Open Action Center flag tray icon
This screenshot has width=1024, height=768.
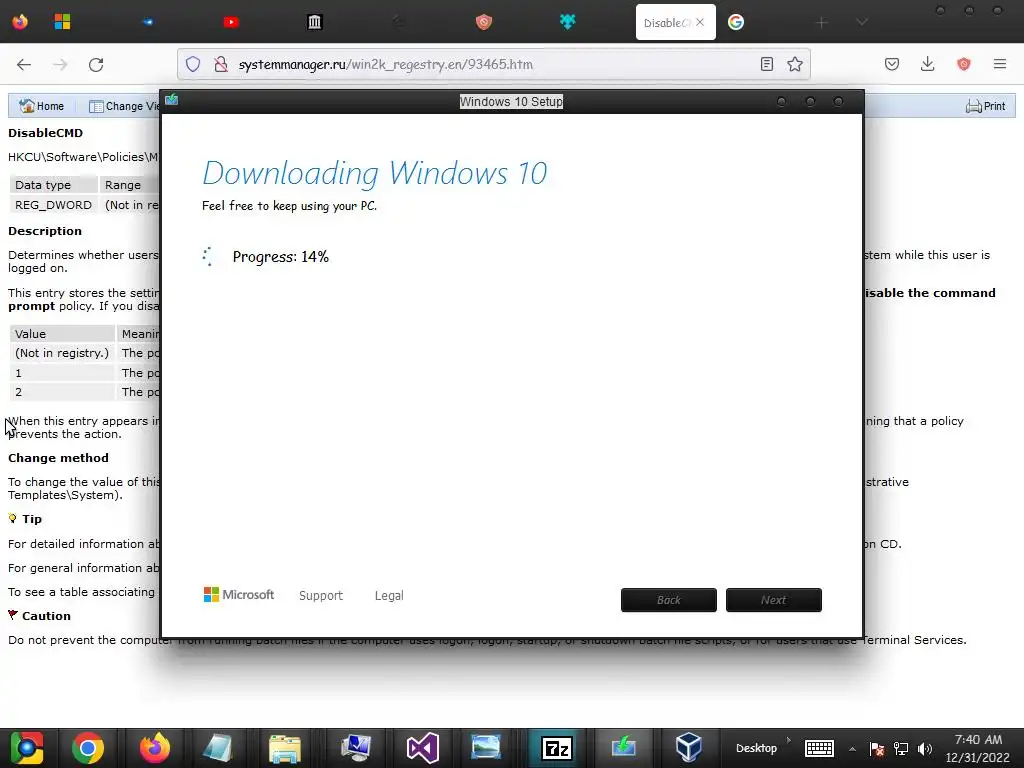(877, 748)
